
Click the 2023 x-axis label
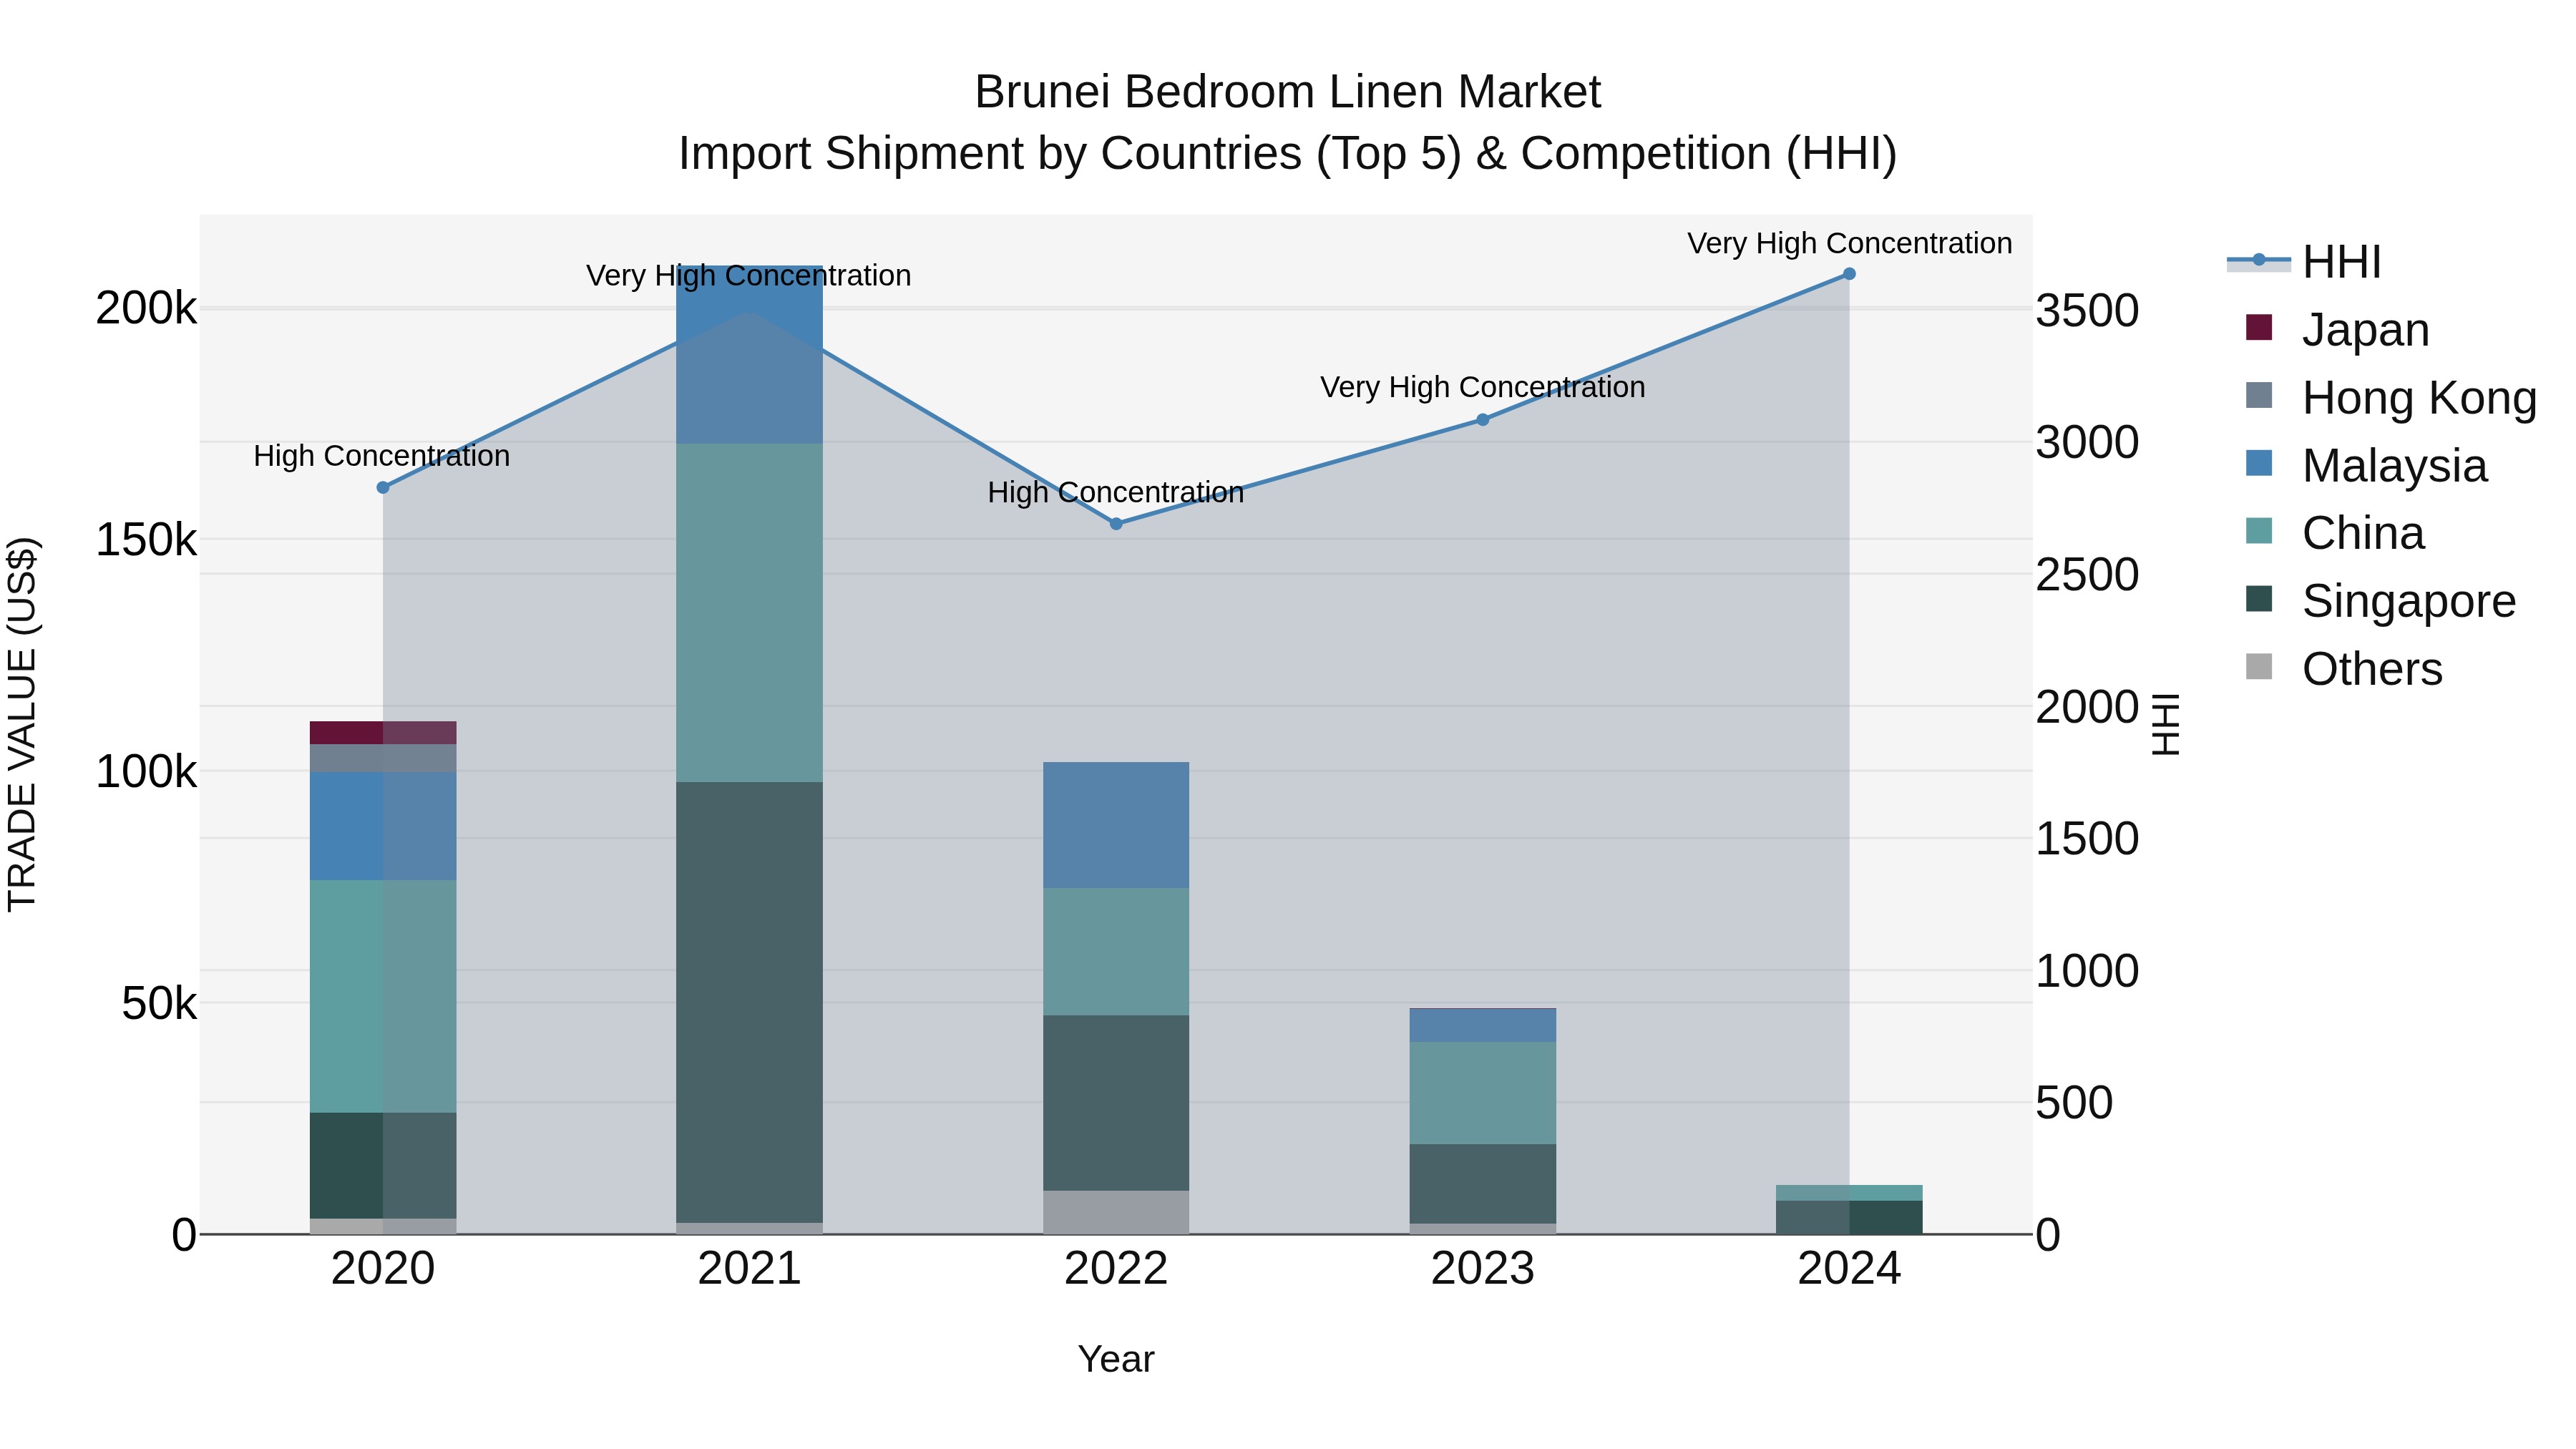click(x=1483, y=1269)
